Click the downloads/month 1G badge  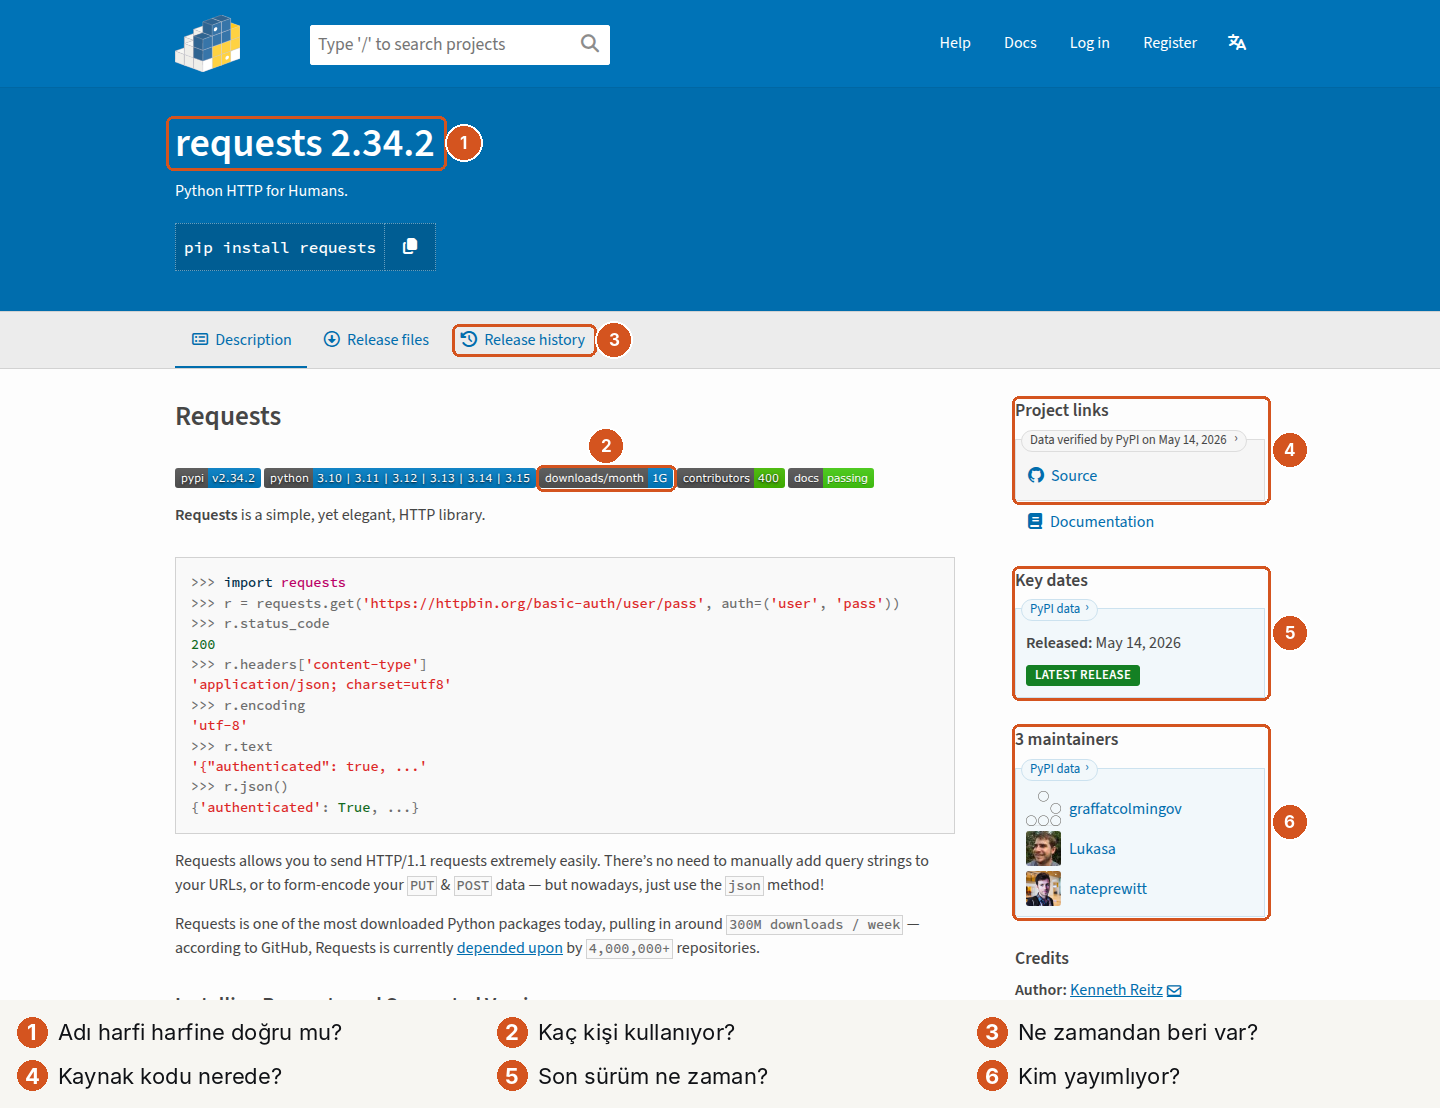pyautogui.click(x=606, y=478)
